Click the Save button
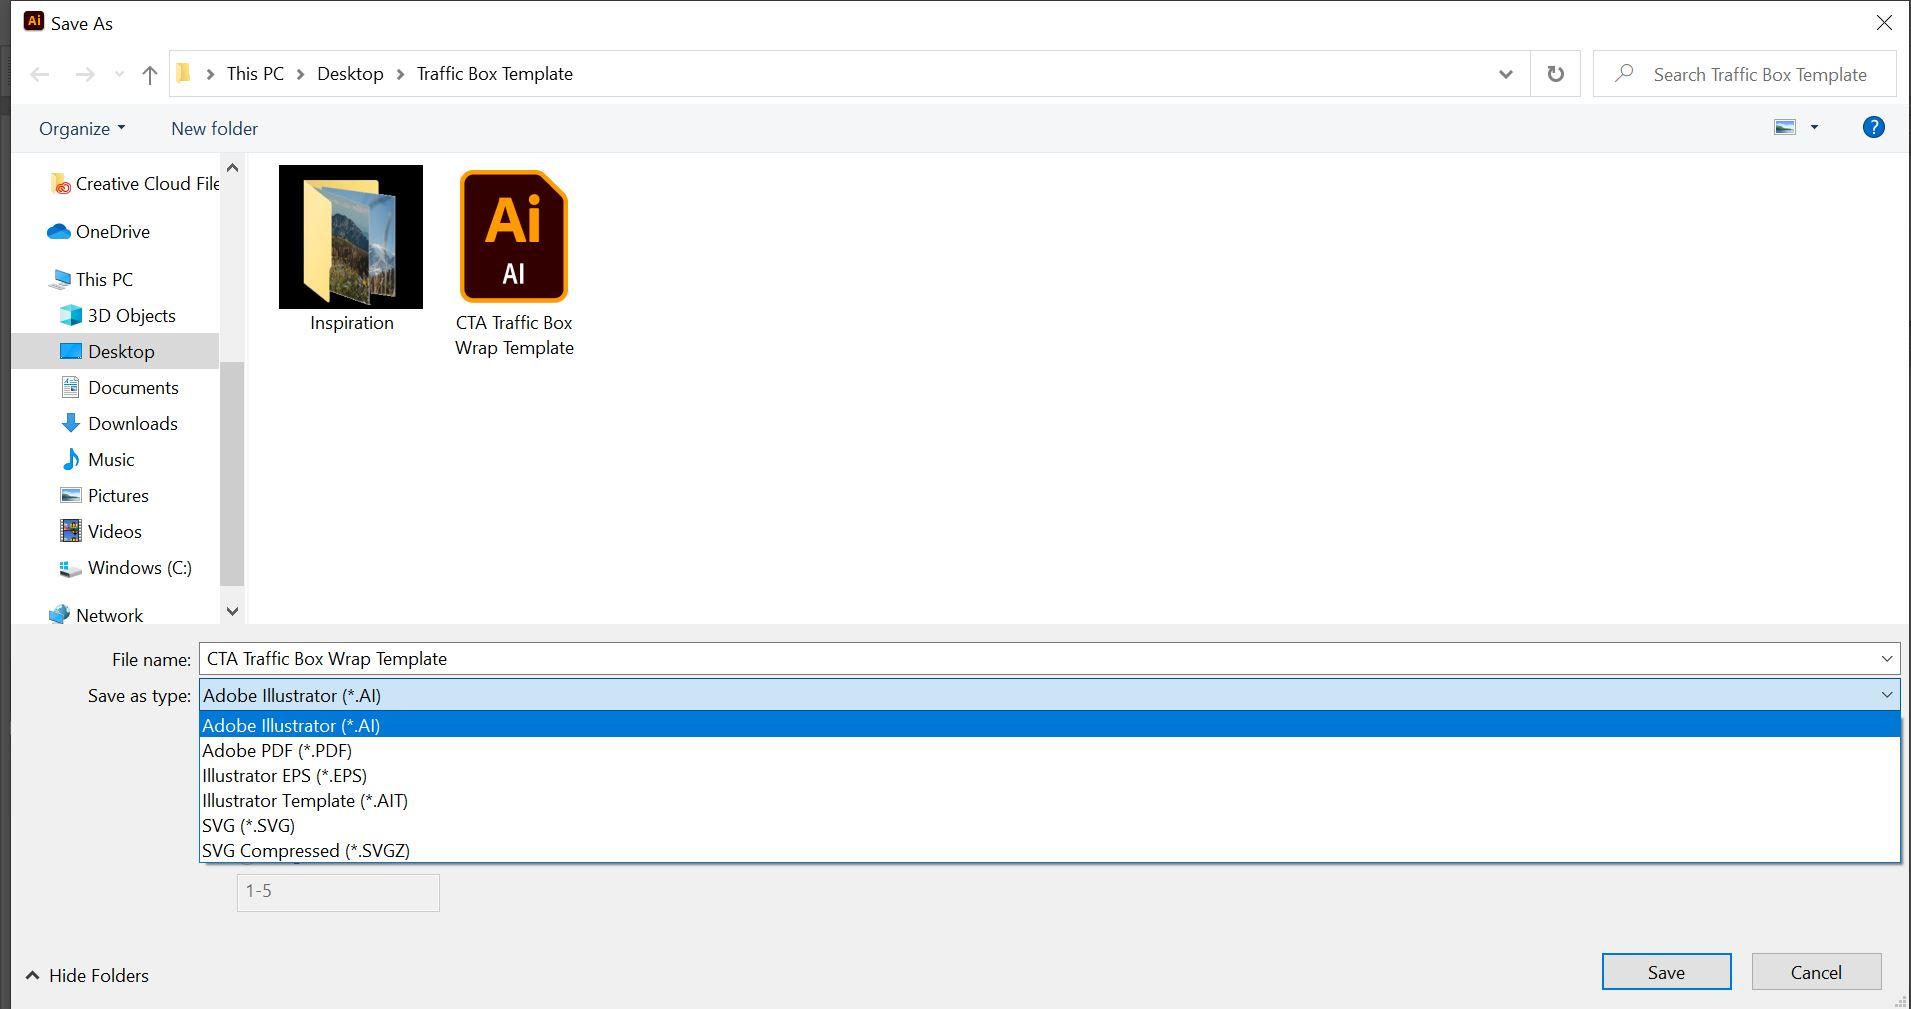The height and width of the screenshot is (1009, 1911). [1665, 971]
